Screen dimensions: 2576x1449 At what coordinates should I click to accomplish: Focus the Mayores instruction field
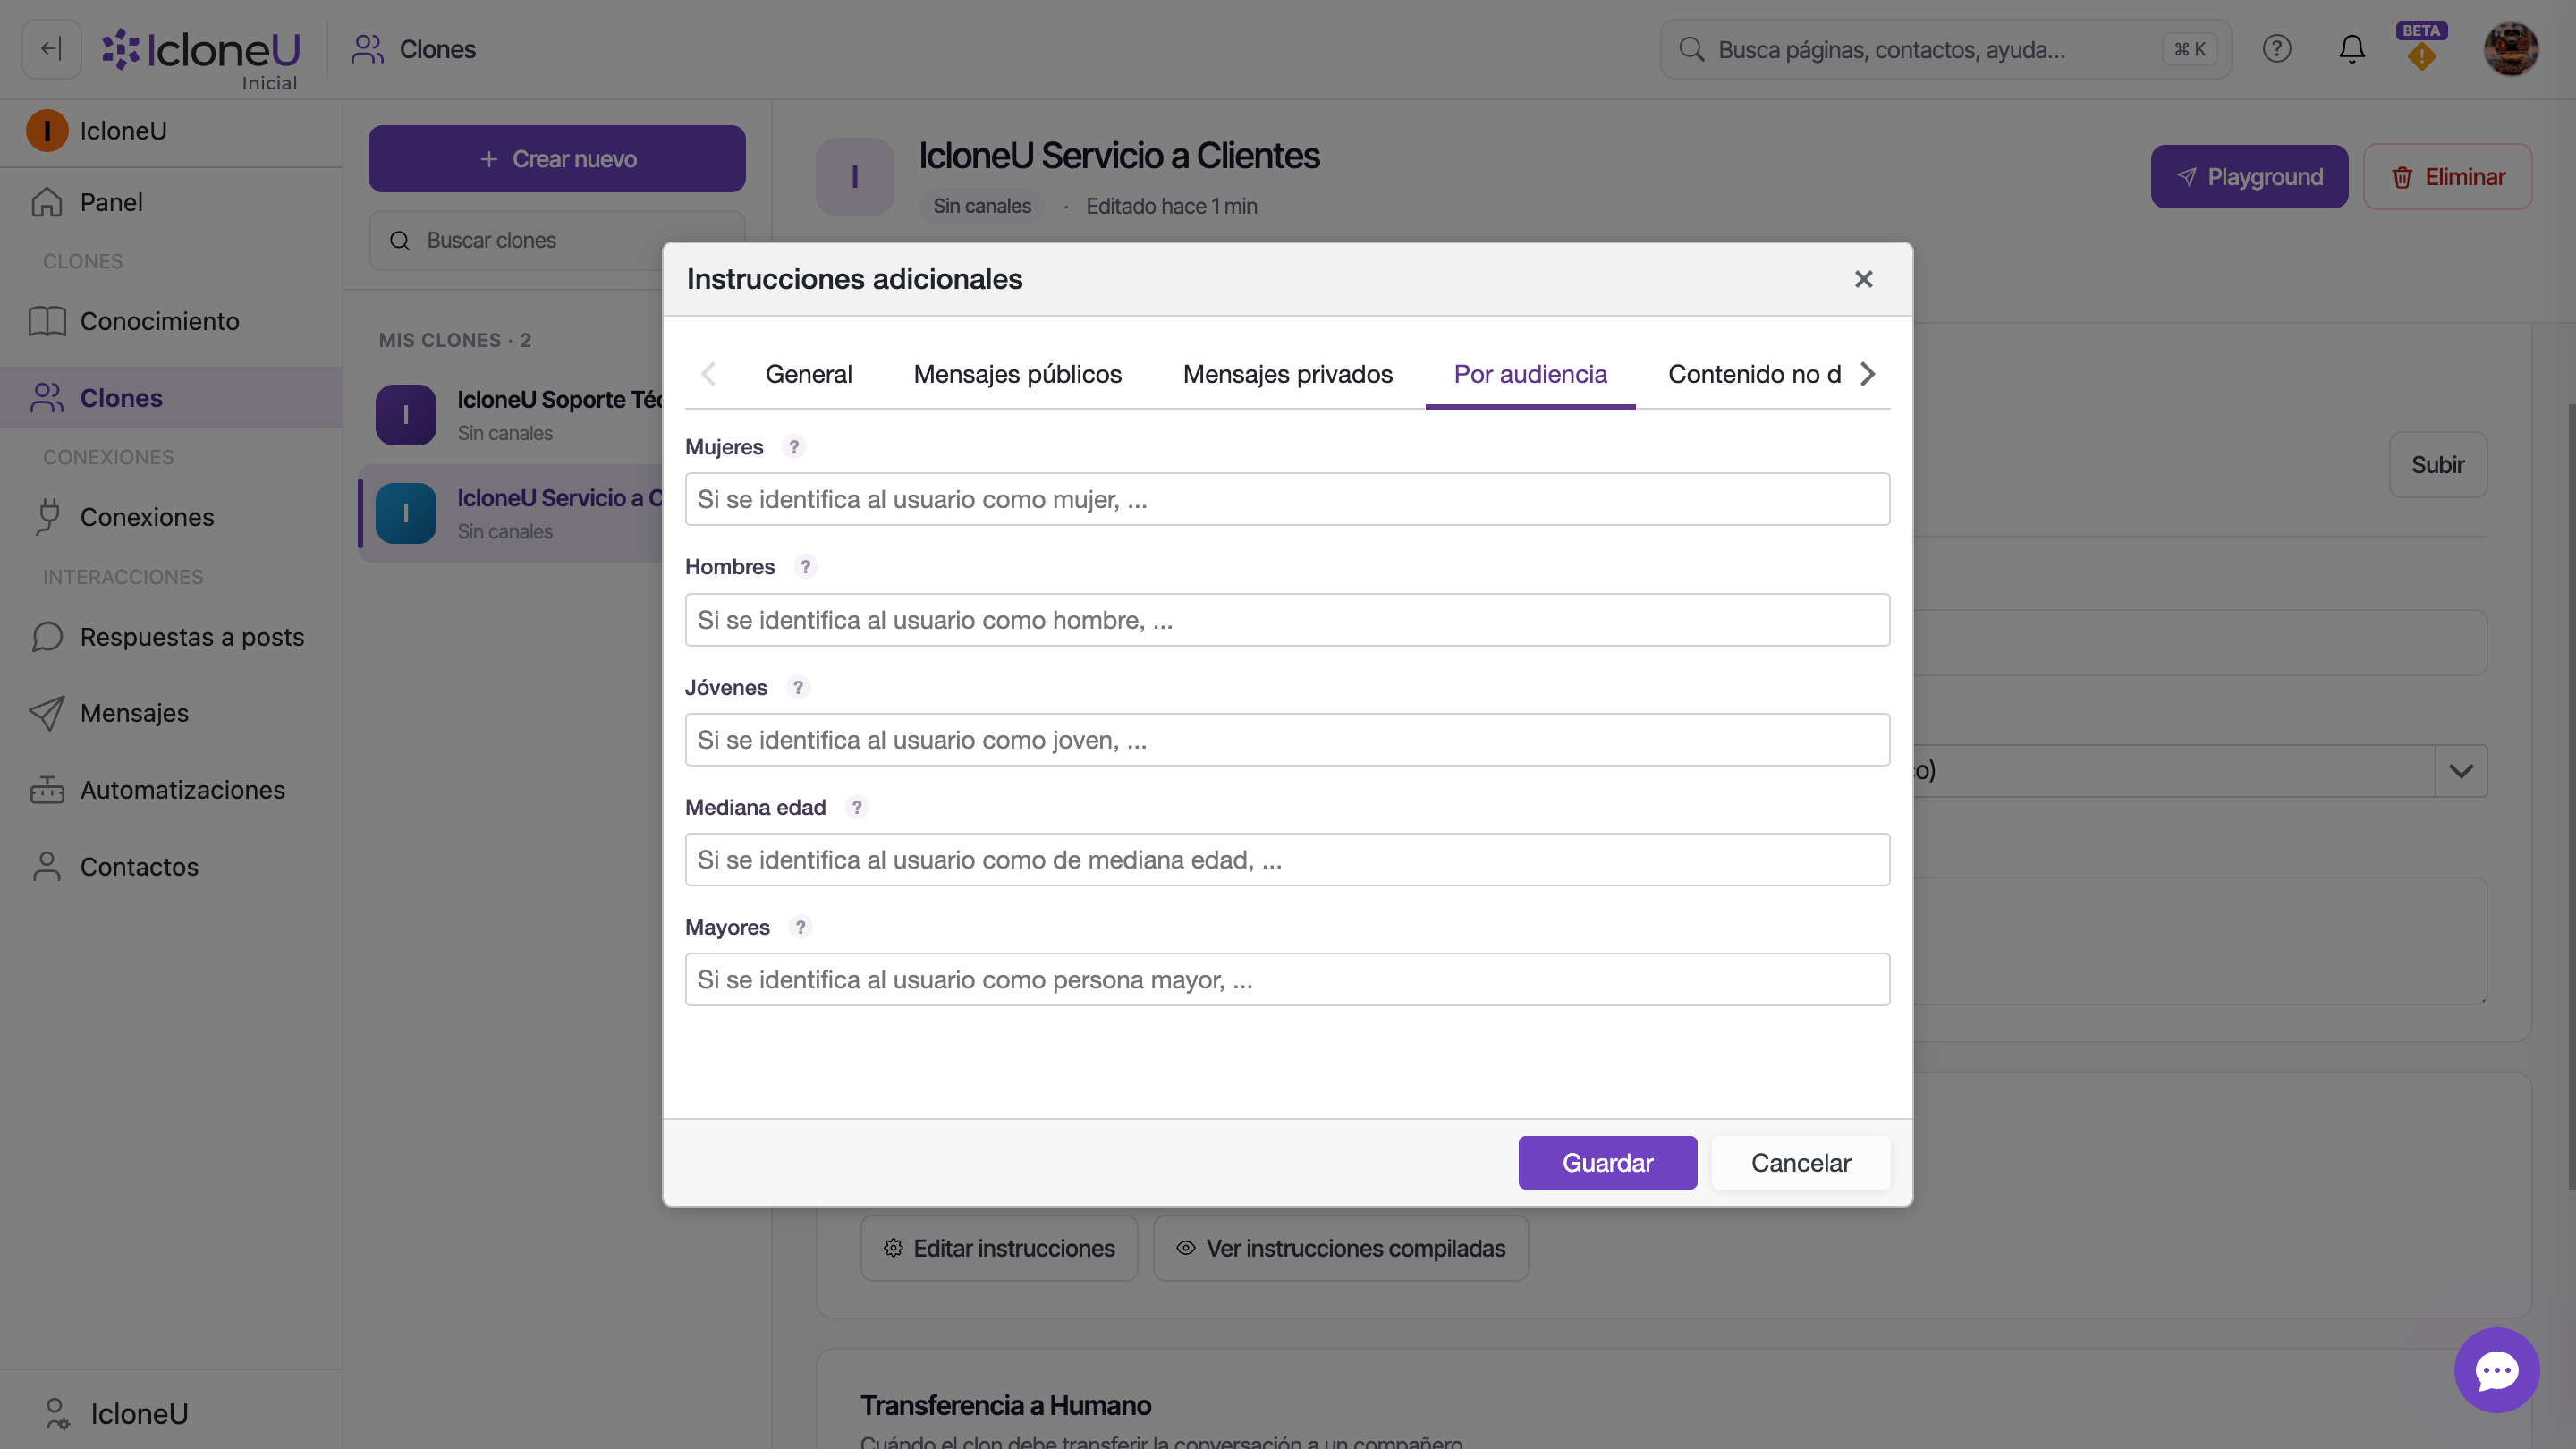pos(1287,979)
